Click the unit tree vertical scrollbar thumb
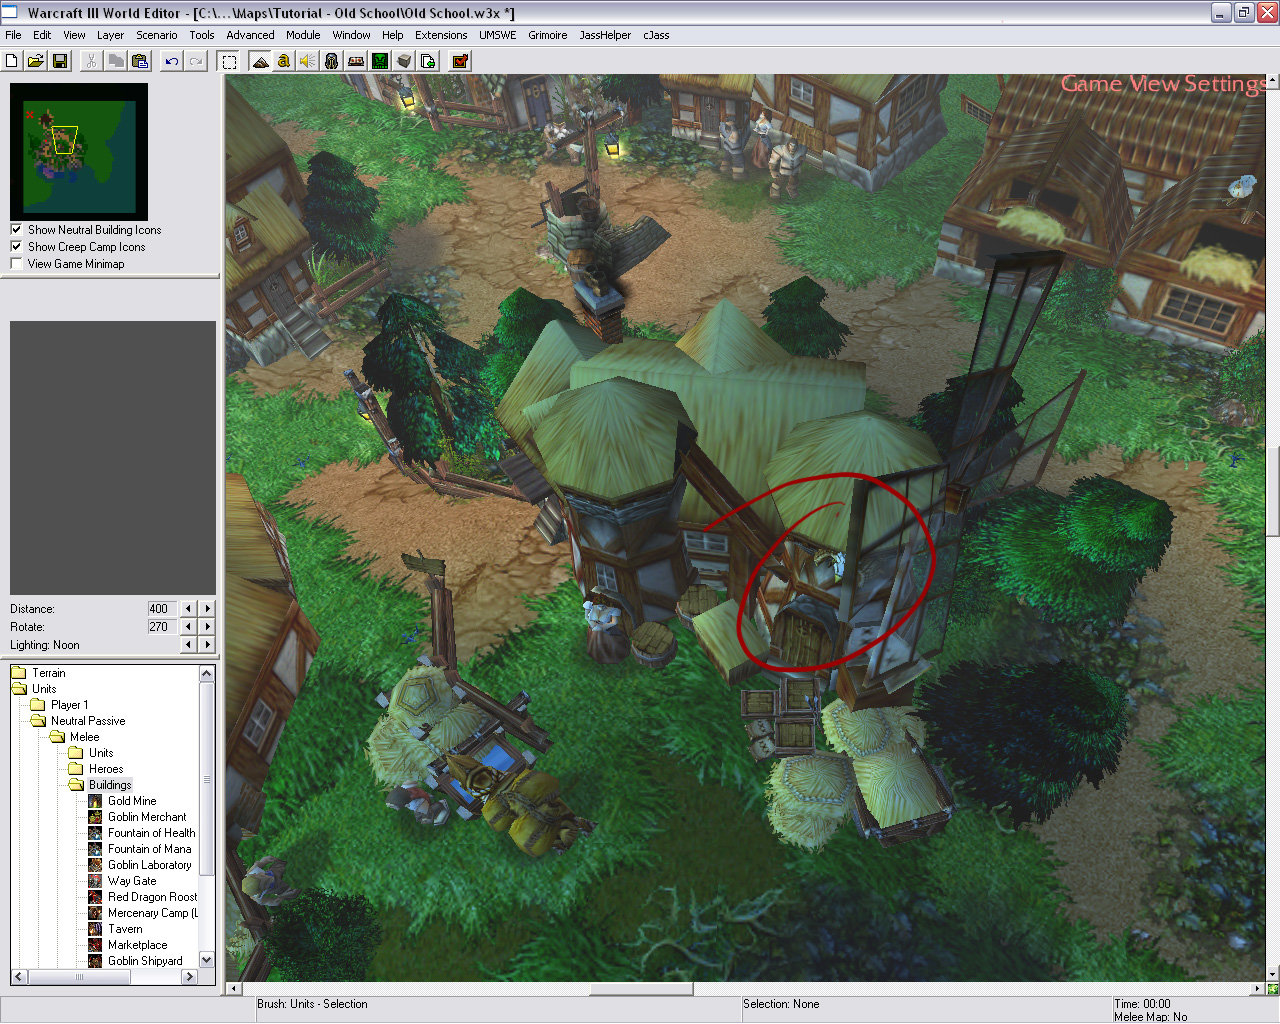The image size is (1280, 1024). pyautogui.click(x=207, y=778)
